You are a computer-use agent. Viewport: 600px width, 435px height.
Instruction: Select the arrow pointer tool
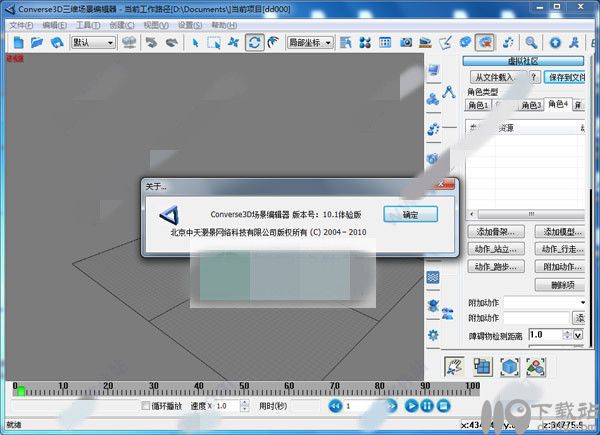pos(195,42)
